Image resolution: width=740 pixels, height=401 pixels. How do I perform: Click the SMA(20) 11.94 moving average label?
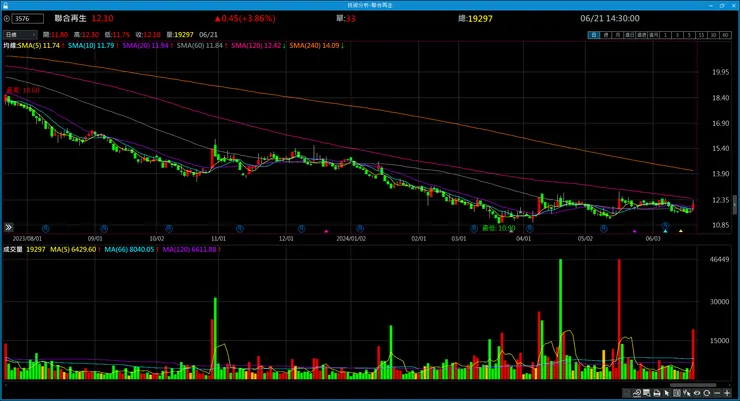point(145,46)
